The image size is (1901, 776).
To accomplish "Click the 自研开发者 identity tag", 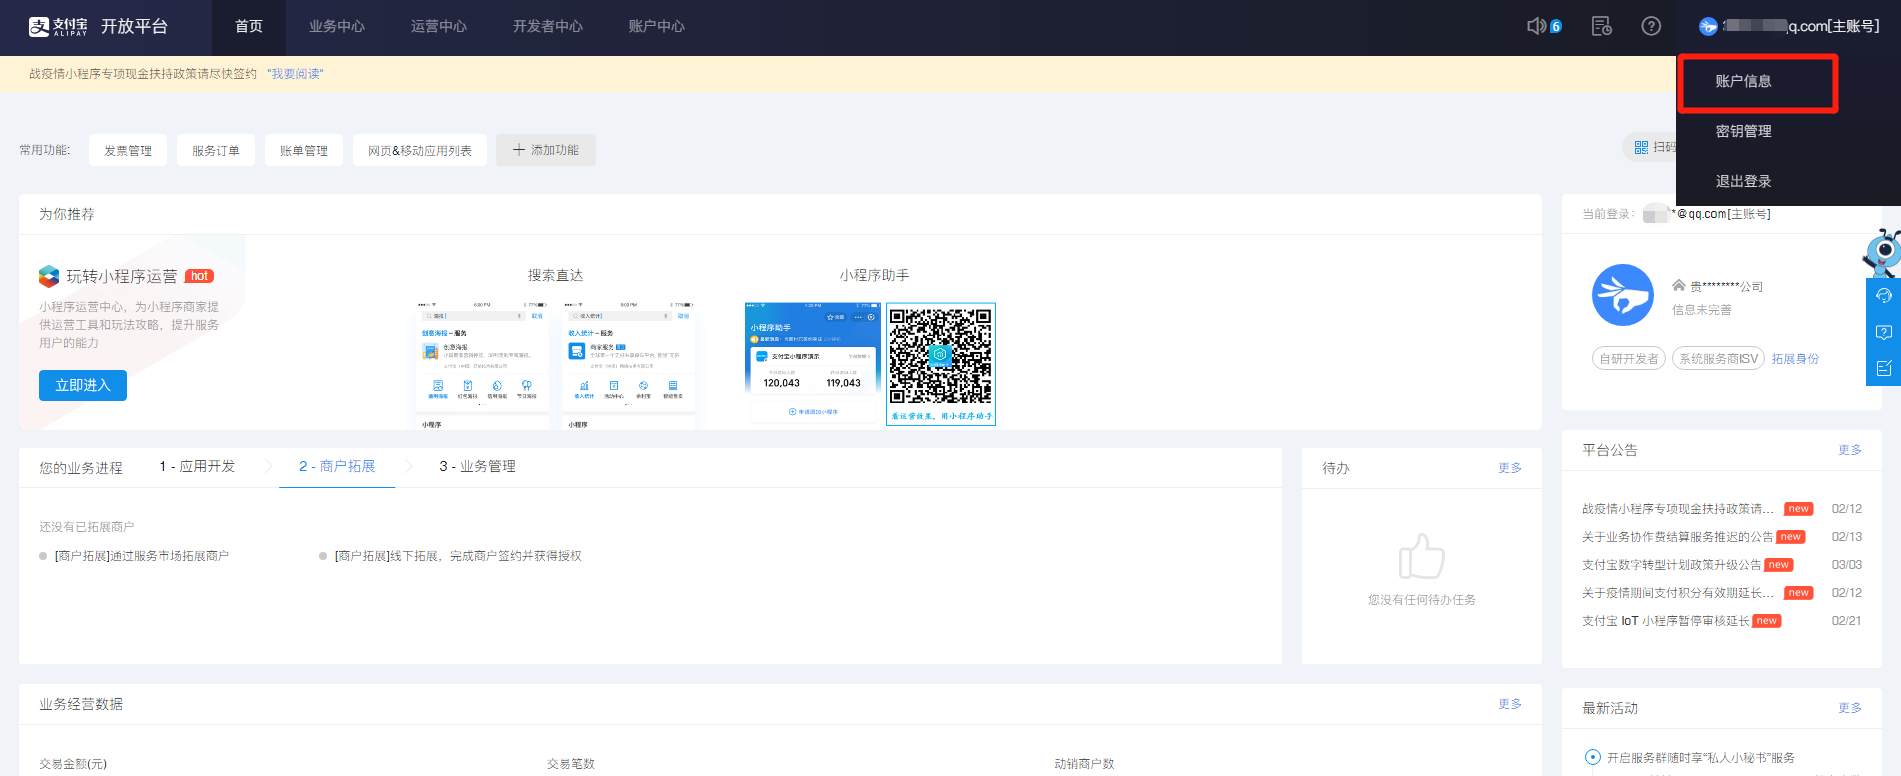I will [1629, 359].
